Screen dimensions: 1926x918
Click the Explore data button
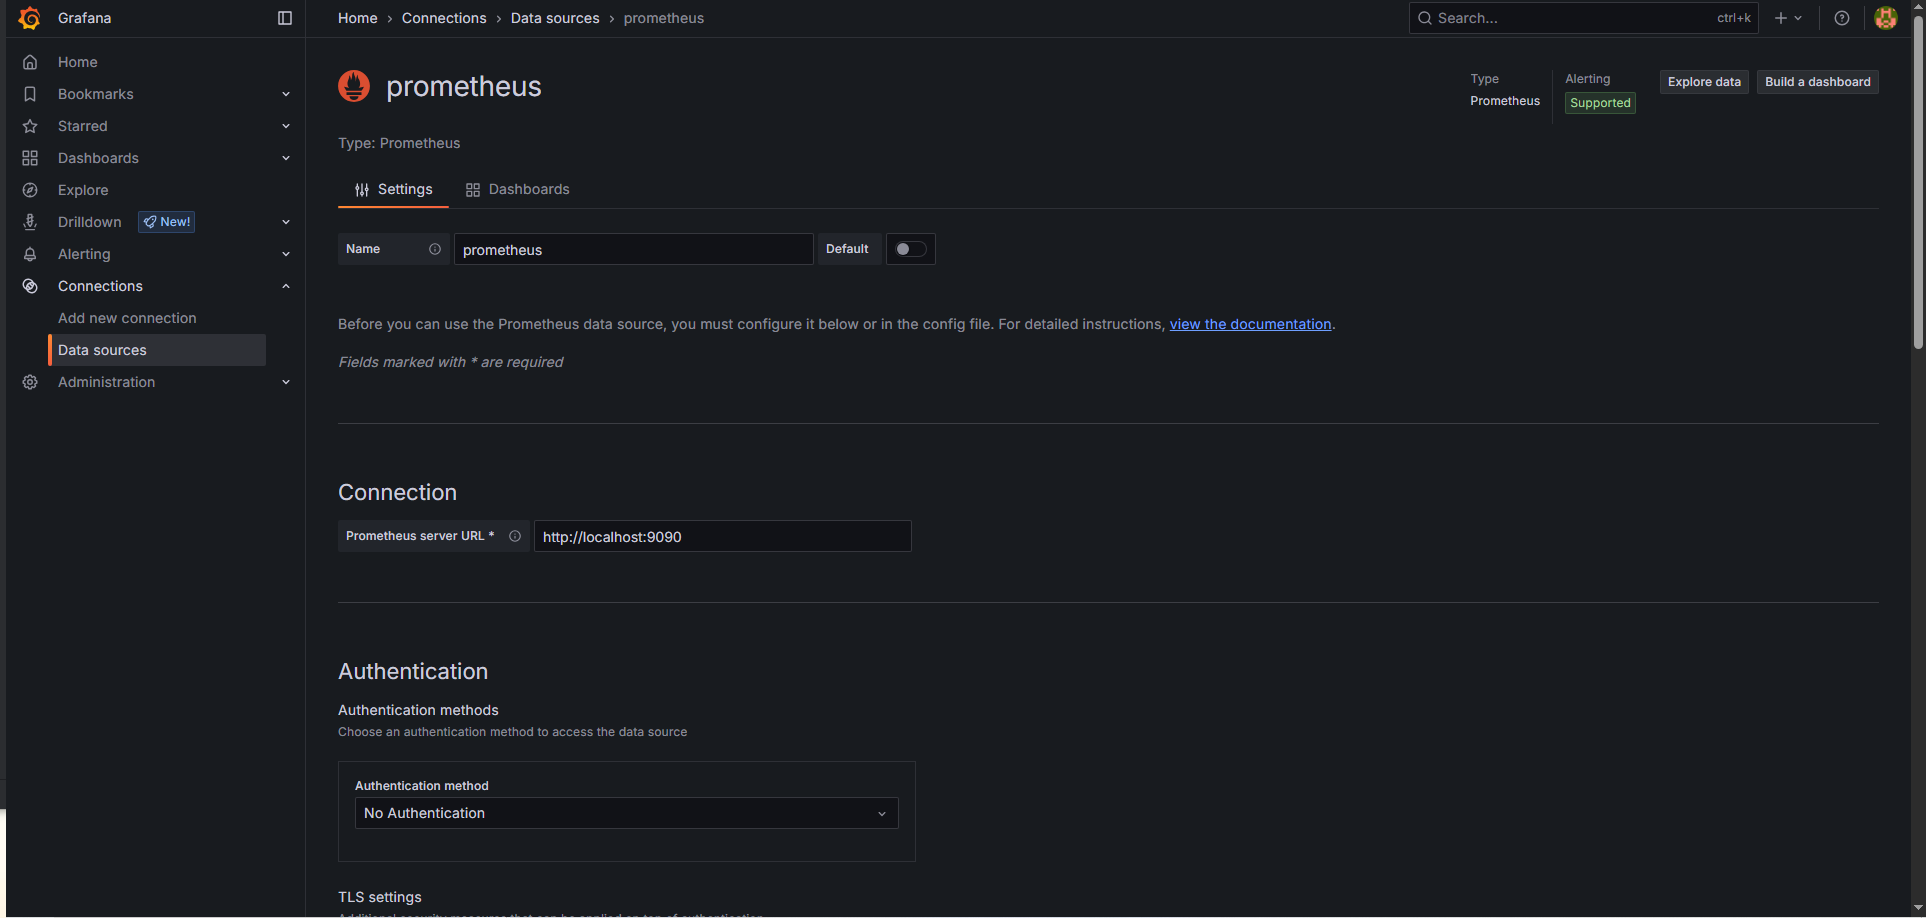(x=1704, y=82)
